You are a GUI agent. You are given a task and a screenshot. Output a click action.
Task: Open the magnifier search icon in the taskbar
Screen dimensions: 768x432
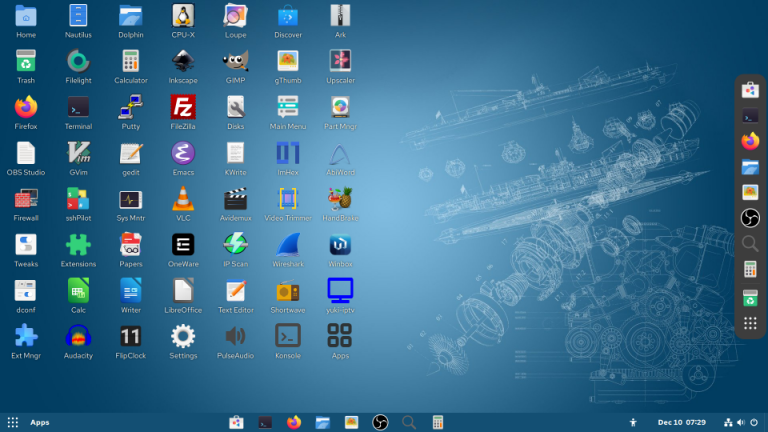[x=408, y=422]
